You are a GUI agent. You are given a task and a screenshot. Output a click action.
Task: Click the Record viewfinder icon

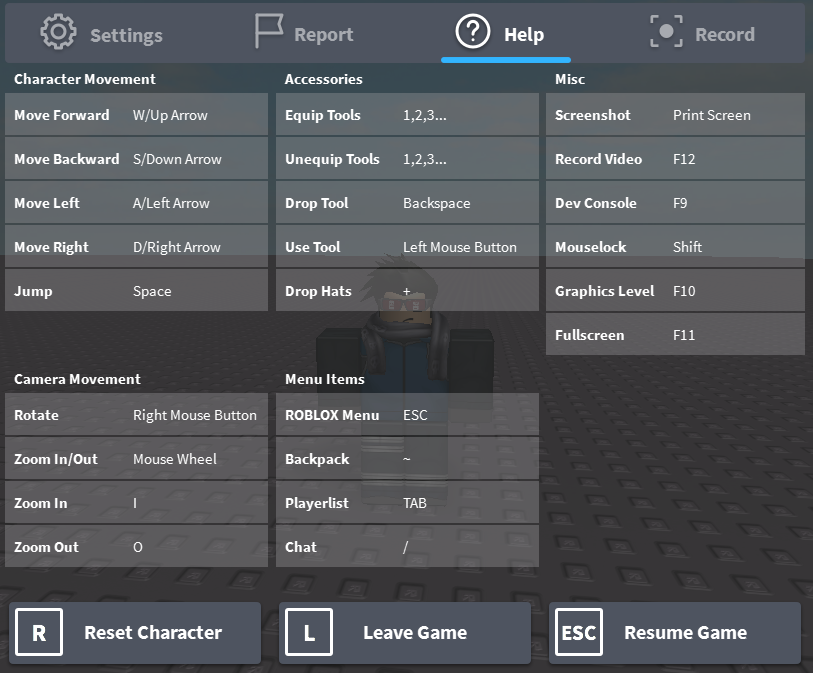tap(666, 32)
